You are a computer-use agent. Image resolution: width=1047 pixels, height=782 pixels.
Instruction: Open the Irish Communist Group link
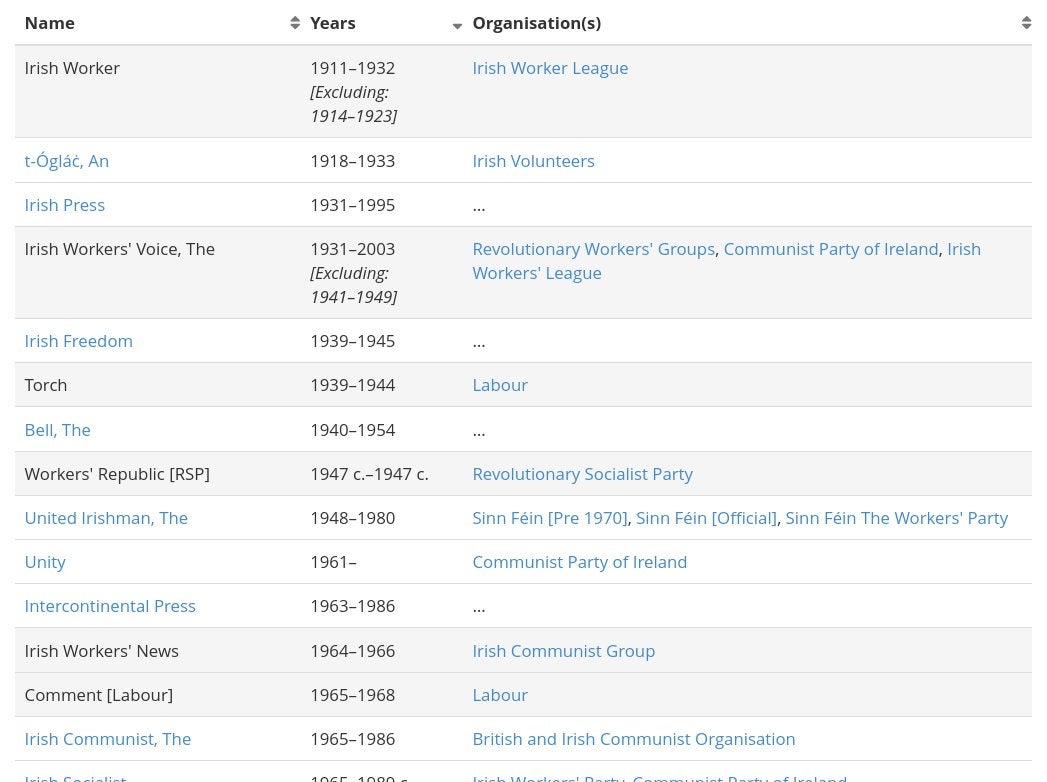[564, 651]
